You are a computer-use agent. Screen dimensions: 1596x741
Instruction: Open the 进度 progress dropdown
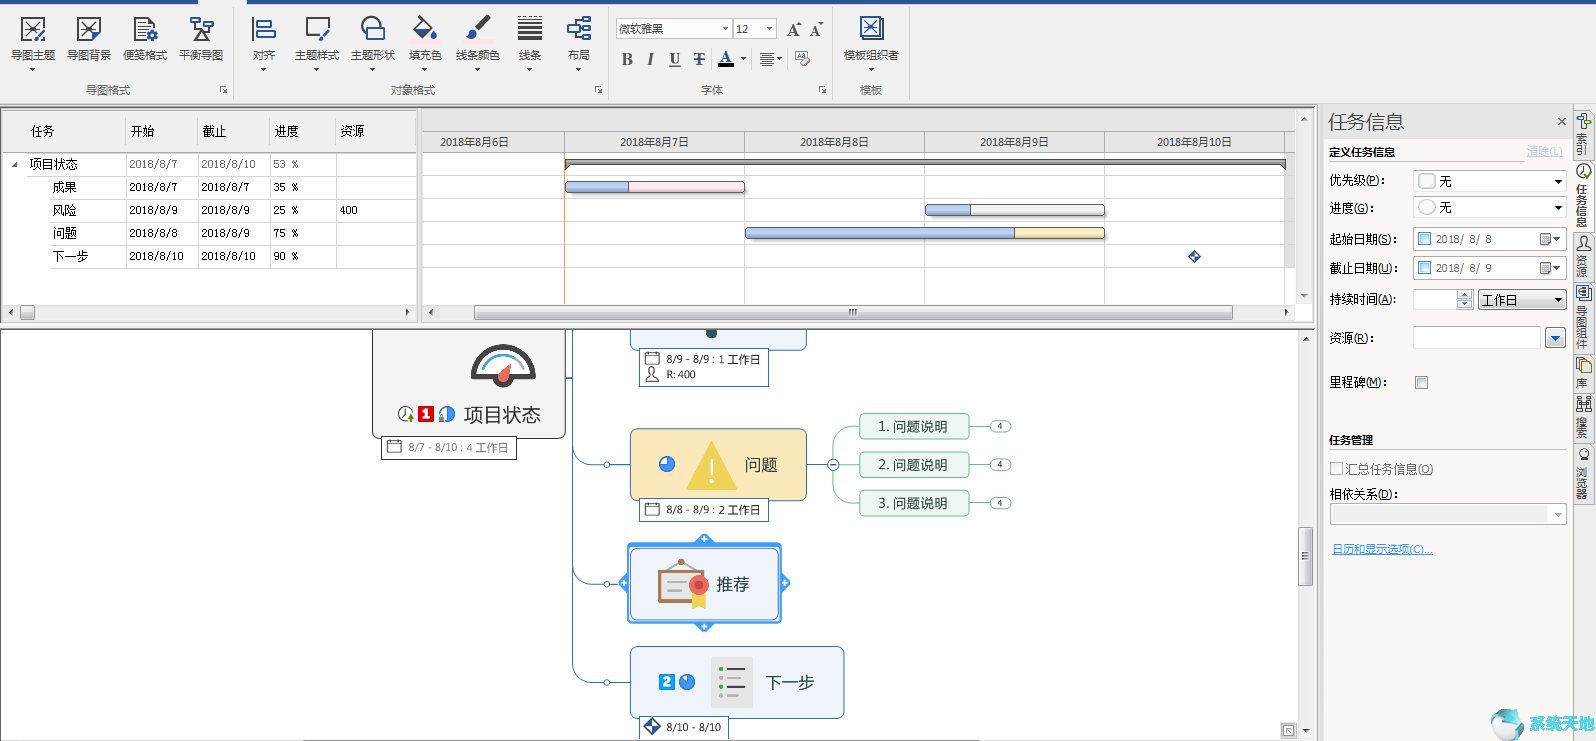pos(1557,208)
